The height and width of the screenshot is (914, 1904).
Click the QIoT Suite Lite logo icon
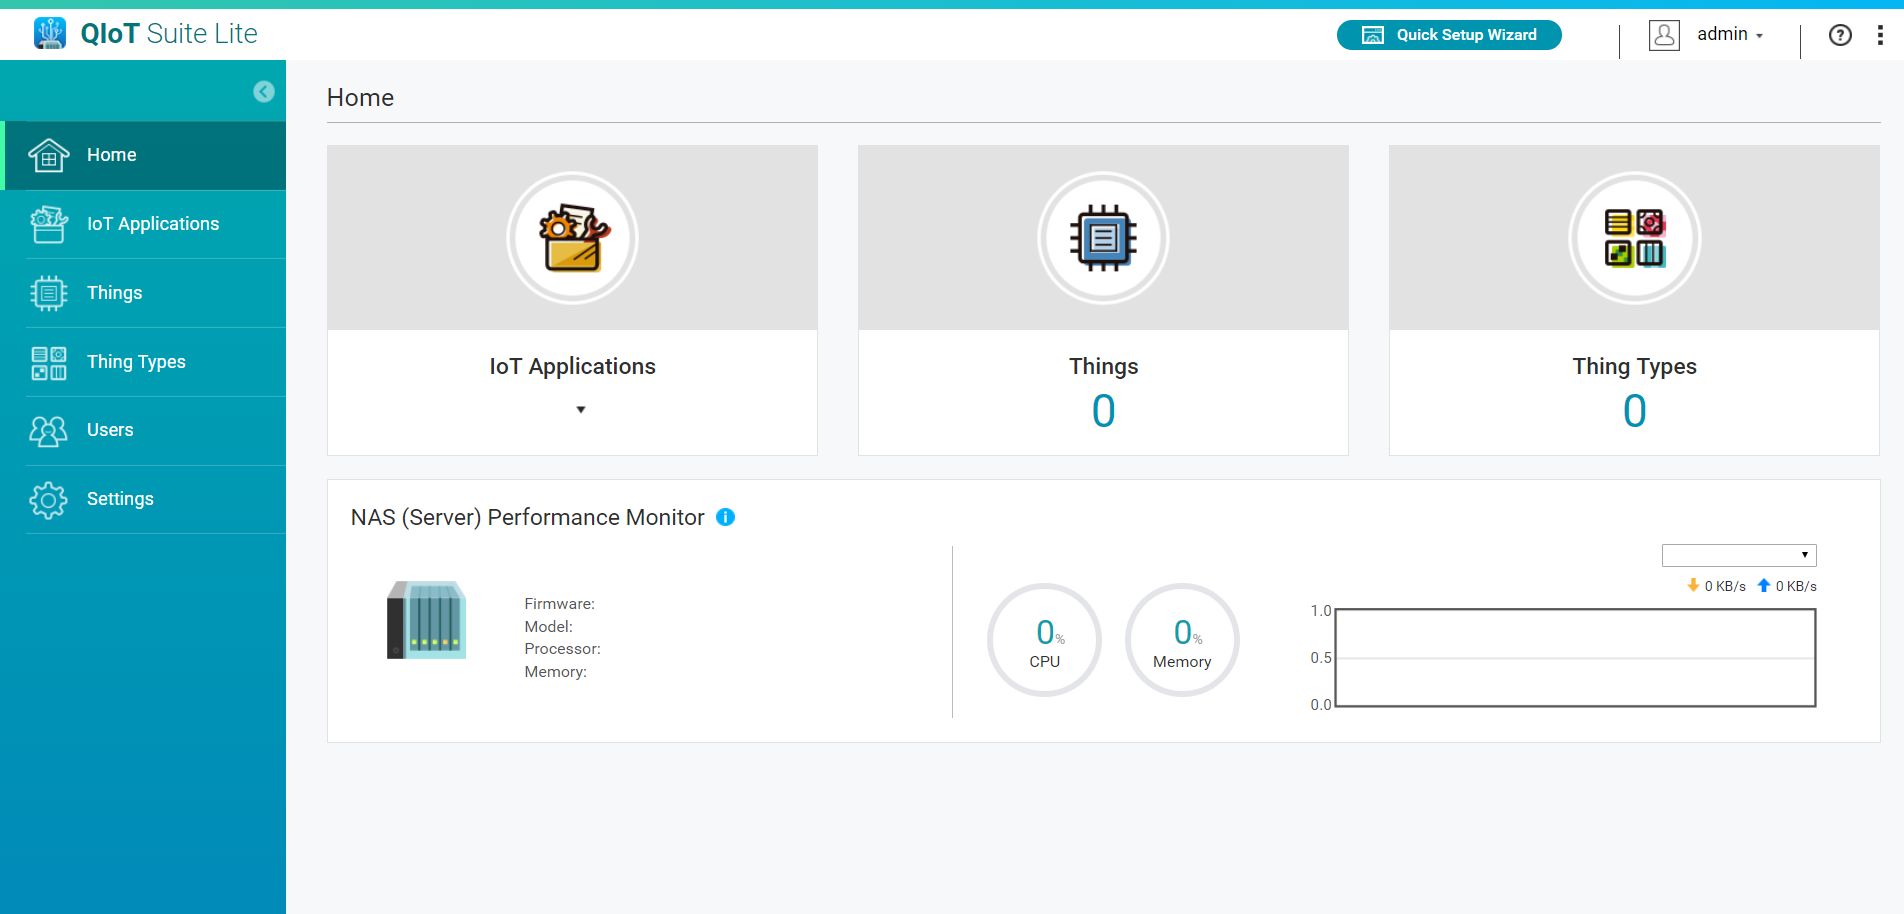click(x=50, y=33)
